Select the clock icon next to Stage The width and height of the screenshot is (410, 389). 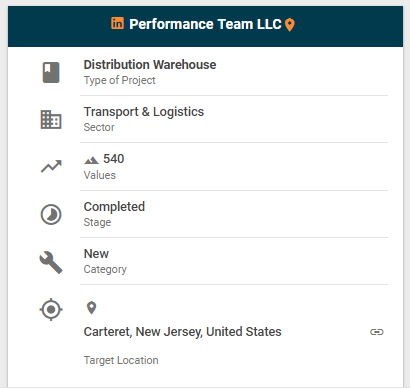click(x=51, y=214)
